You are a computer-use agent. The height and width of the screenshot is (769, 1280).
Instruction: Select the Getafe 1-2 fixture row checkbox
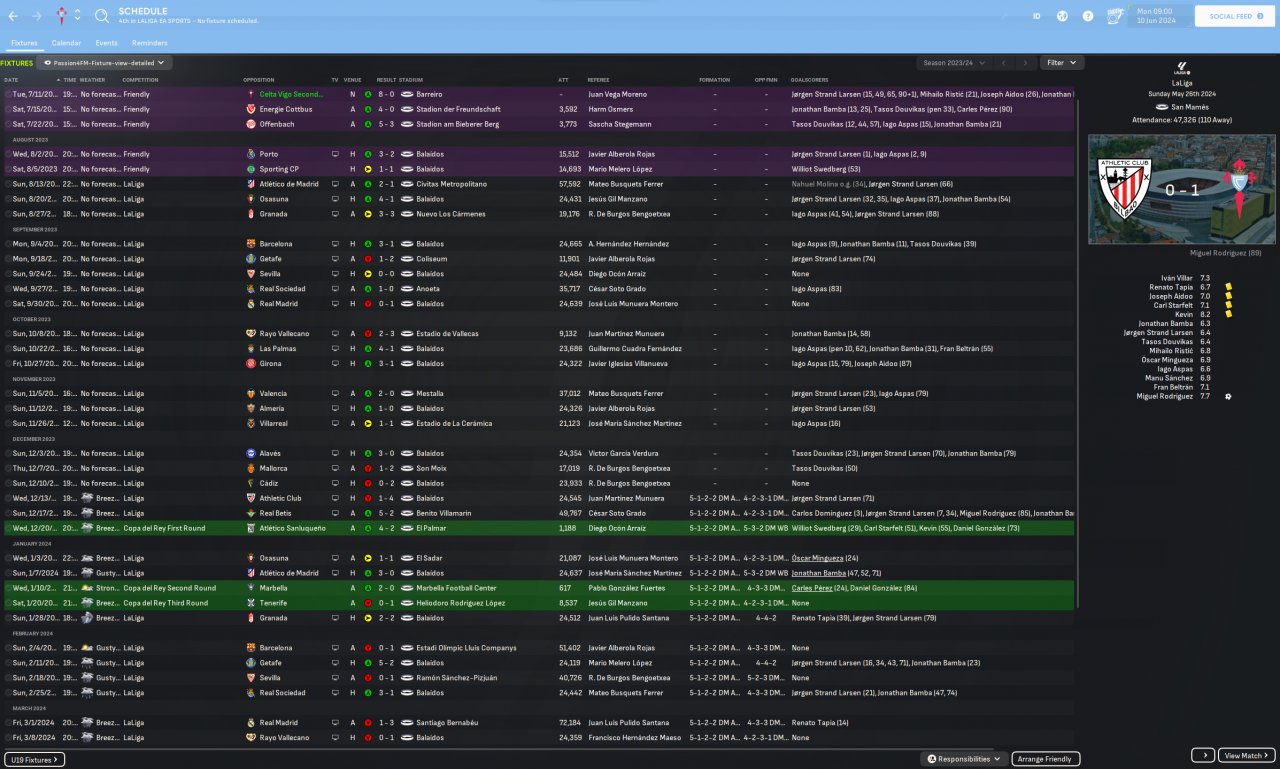pos(8,259)
